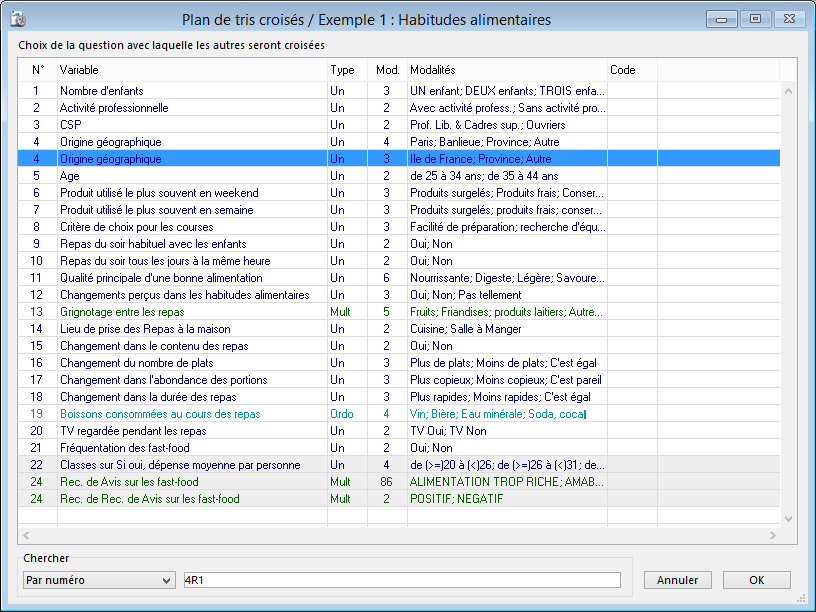Select 'Changement dans l'abondance des portions'
The image size is (816, 612).
point(399,380)
